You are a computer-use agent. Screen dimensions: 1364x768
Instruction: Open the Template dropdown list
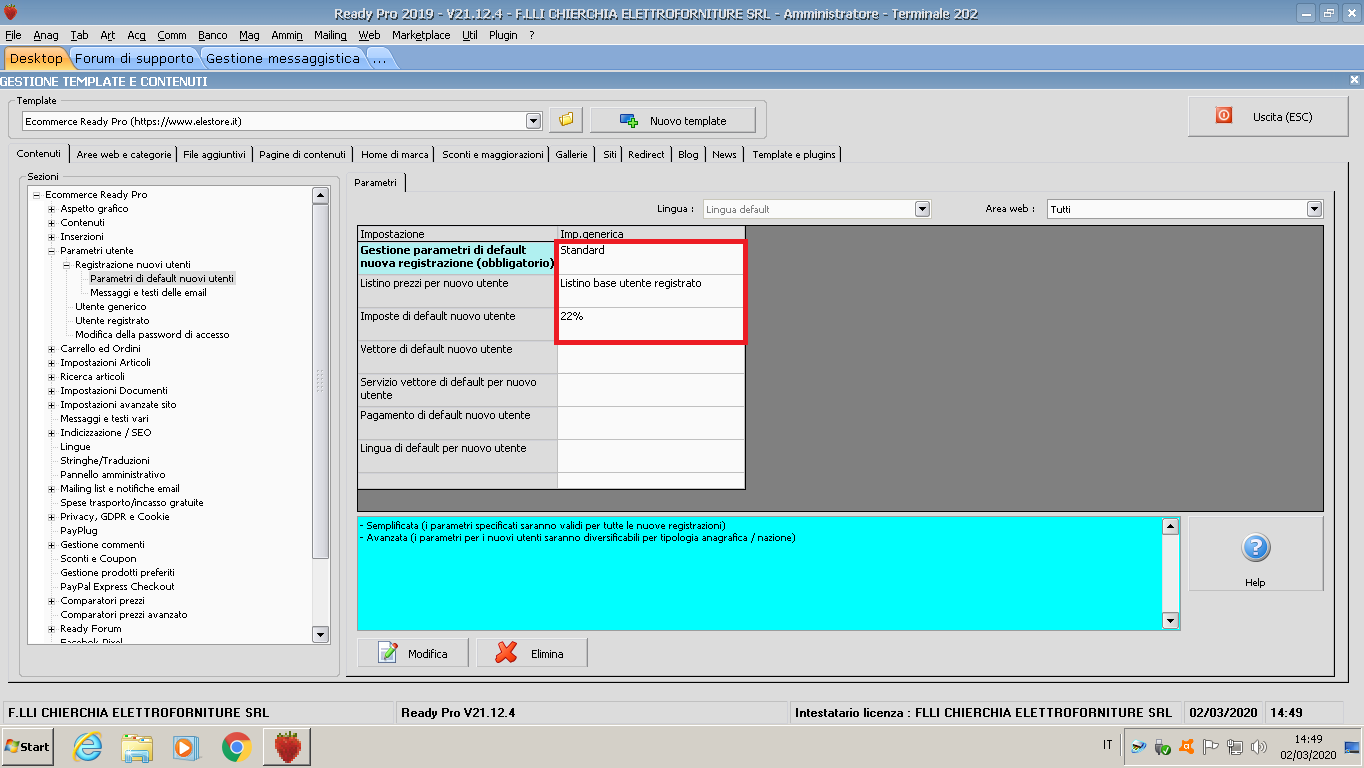(x=533, y=121)
